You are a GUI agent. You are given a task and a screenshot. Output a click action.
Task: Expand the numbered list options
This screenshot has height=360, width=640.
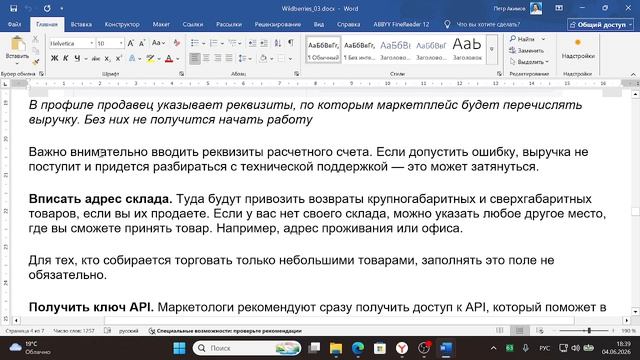[x=222, y=43]
